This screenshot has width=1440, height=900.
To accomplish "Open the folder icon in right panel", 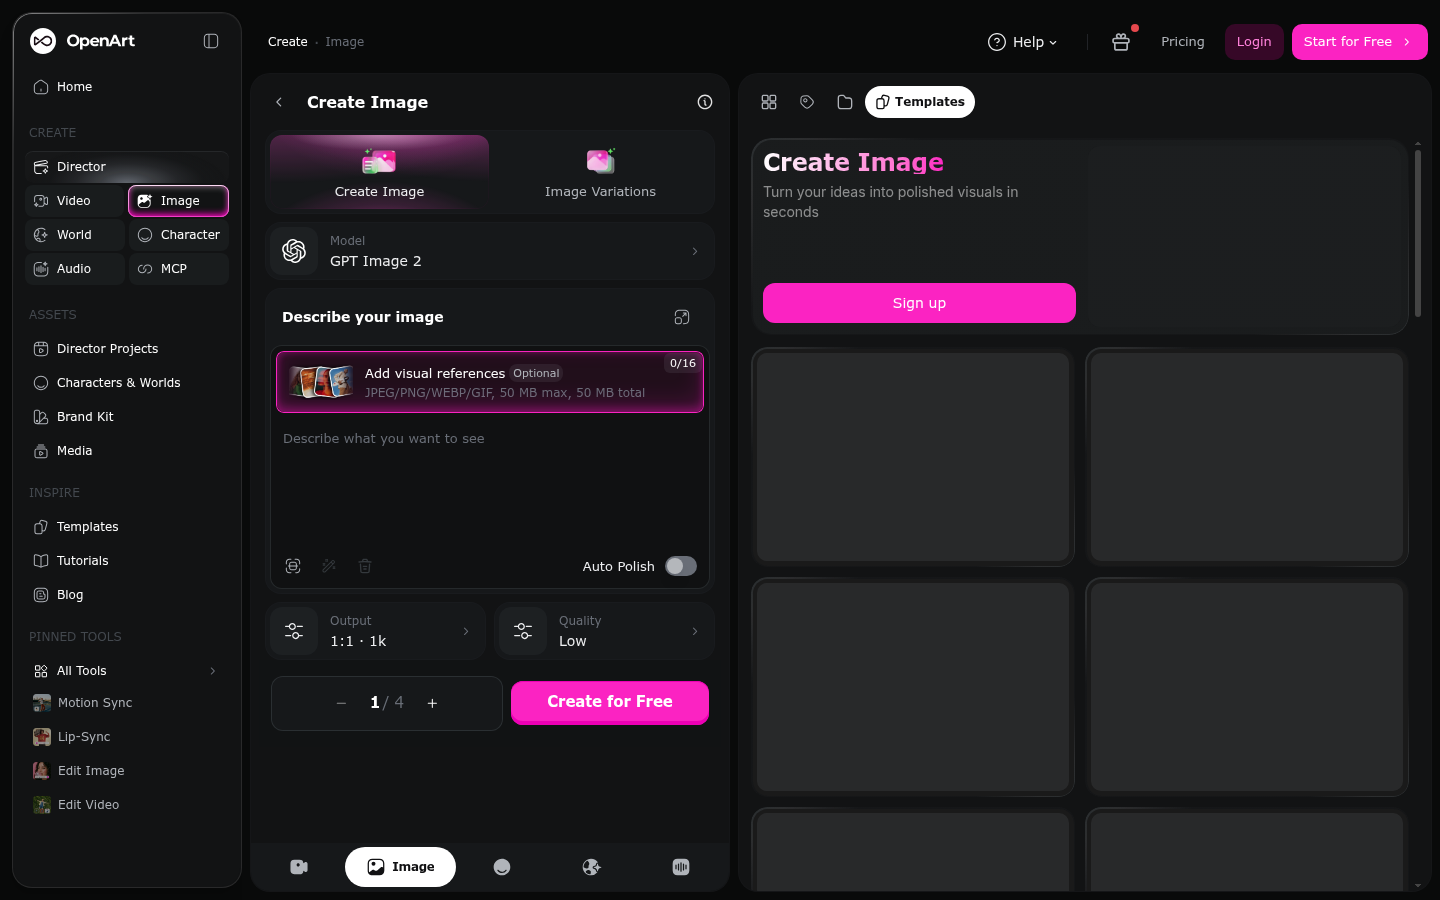I will click(x=845, y=102).
